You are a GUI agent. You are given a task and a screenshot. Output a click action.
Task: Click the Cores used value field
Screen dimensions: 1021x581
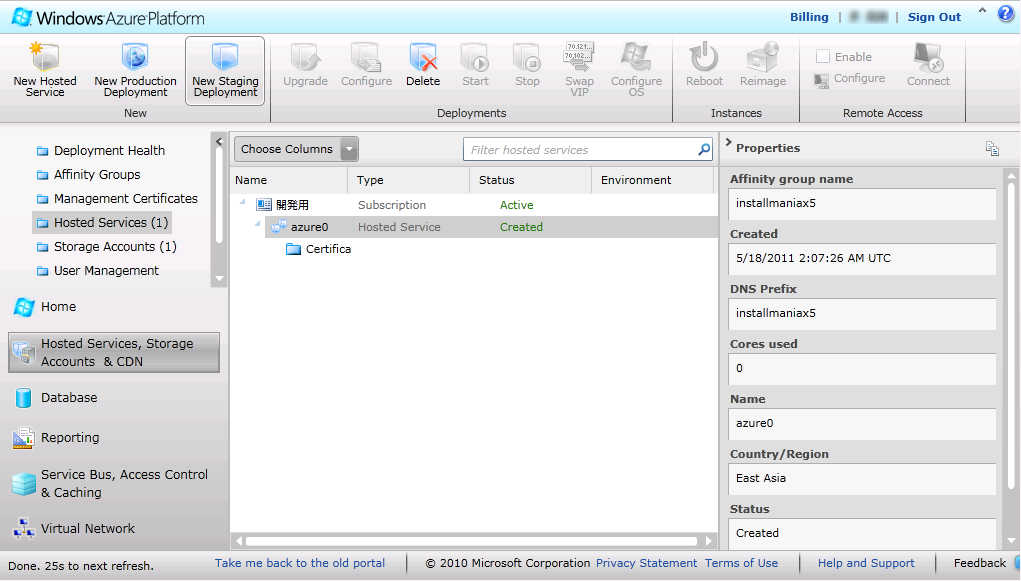point(862,369)
